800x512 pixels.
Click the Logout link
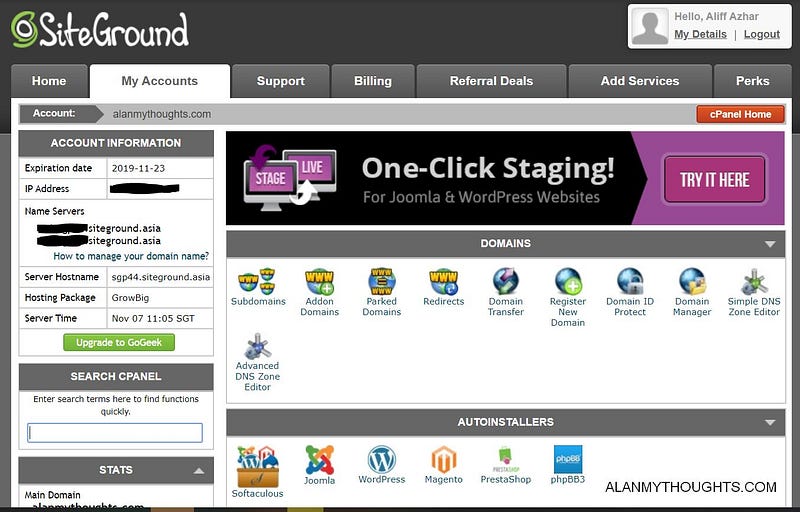coord(762,34)
